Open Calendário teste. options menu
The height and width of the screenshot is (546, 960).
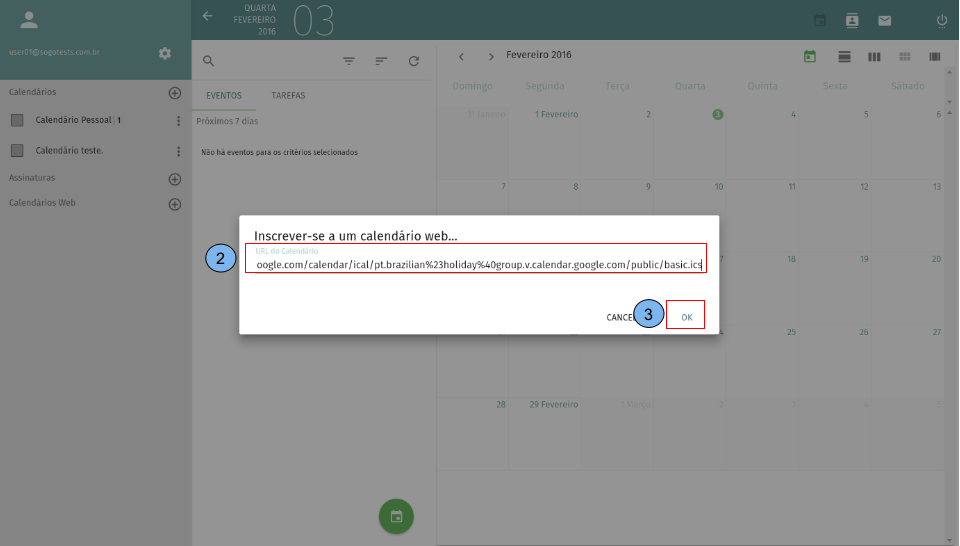[x=179, y=152]
